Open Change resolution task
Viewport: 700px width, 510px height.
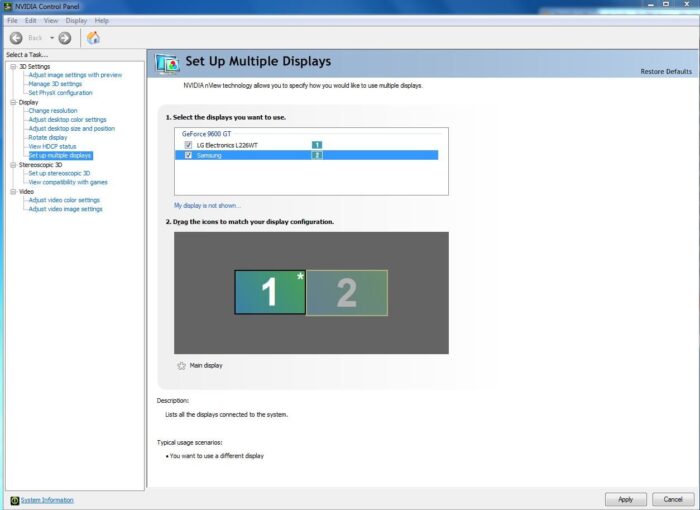[x=53, y=111]
